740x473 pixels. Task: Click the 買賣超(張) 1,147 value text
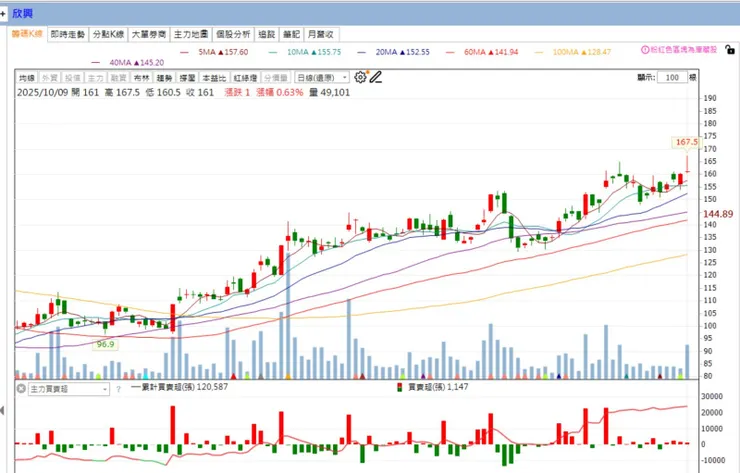click(438, 387)
